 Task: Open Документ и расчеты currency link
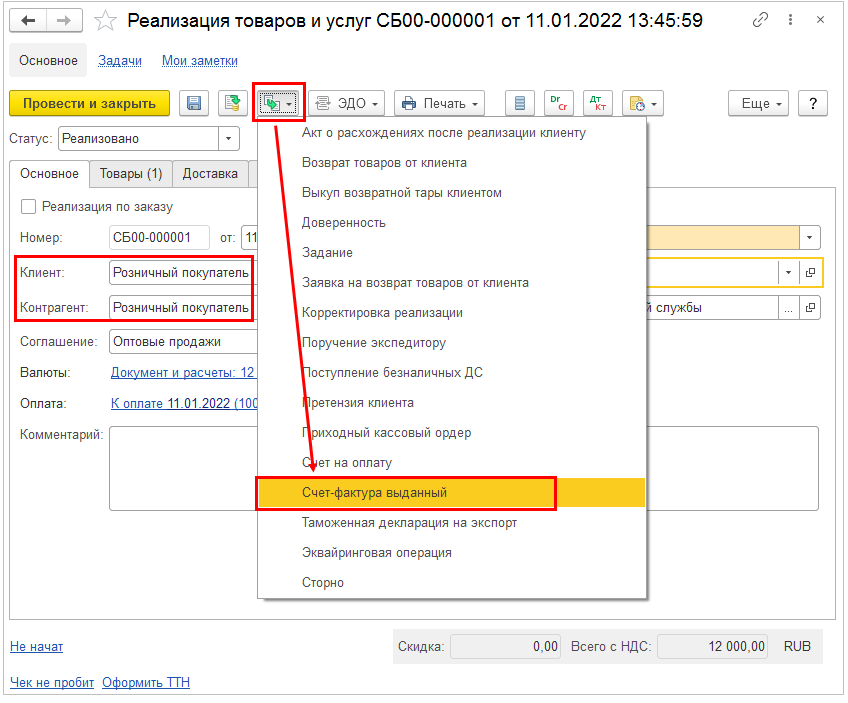click(x=183, y=373)
